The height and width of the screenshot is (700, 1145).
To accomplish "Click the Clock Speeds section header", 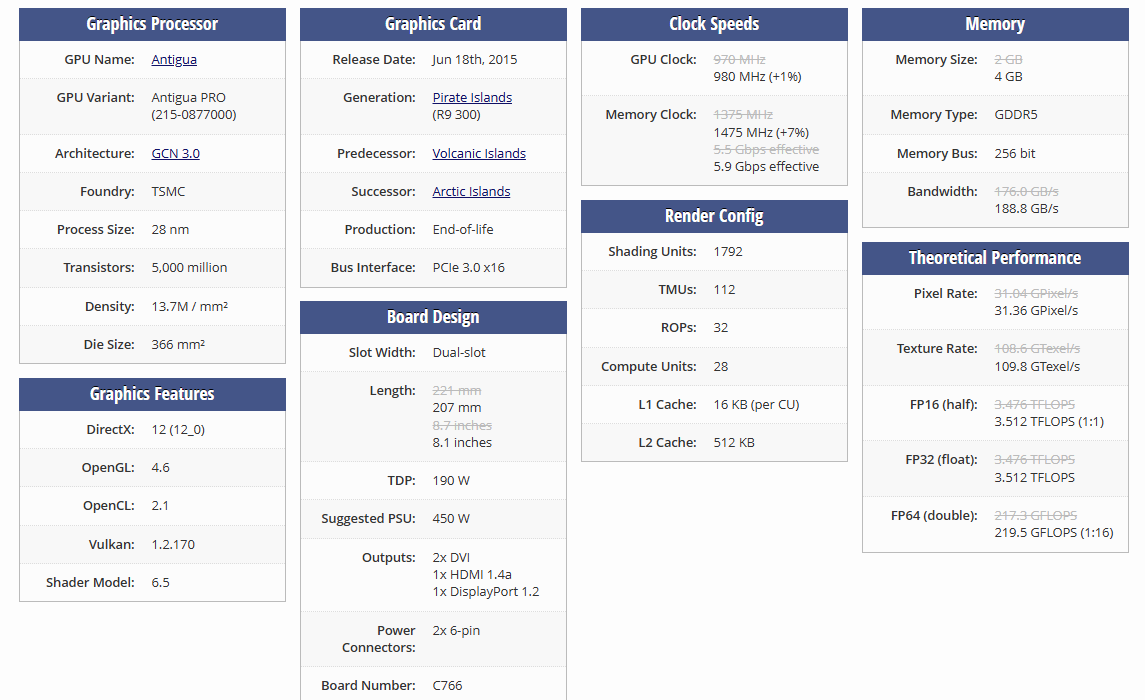I will coord(714,24).
